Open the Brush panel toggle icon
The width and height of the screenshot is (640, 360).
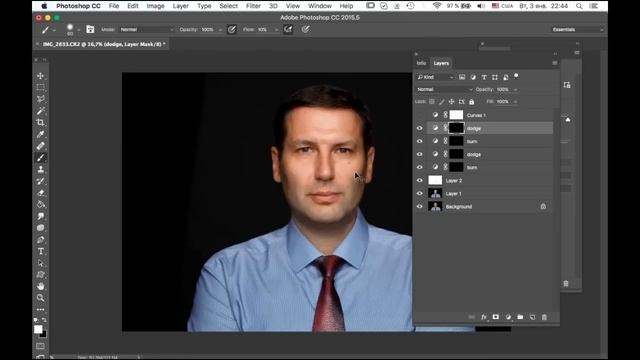(90, 29)
